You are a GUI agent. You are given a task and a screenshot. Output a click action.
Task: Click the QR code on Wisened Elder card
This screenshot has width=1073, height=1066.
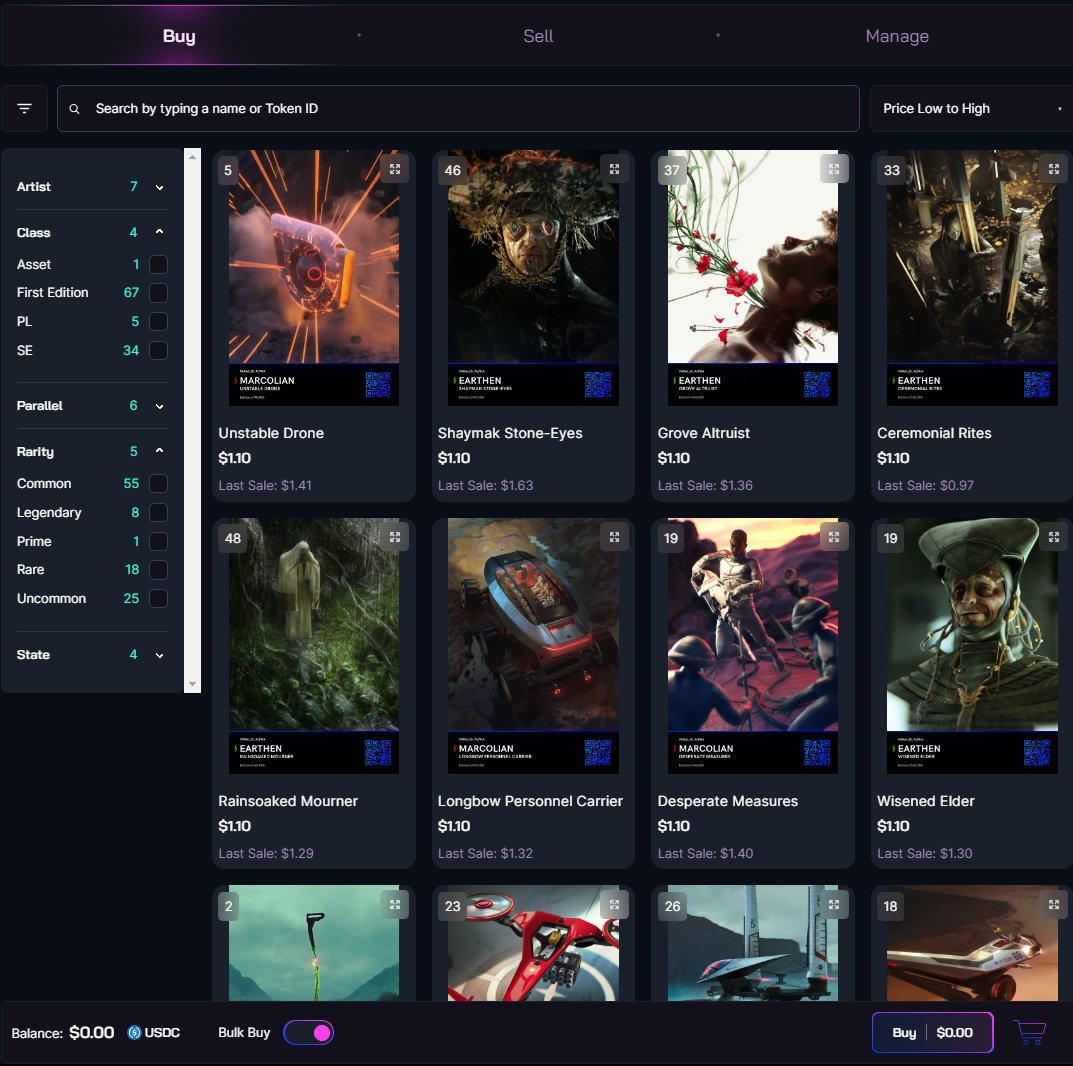tap(1037, 753)
